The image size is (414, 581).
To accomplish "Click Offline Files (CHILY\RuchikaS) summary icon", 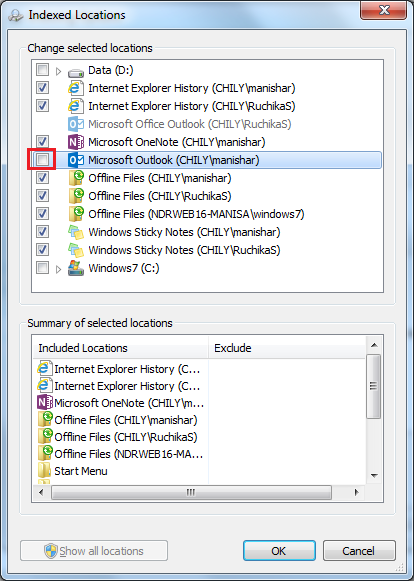I will point(46,437).
